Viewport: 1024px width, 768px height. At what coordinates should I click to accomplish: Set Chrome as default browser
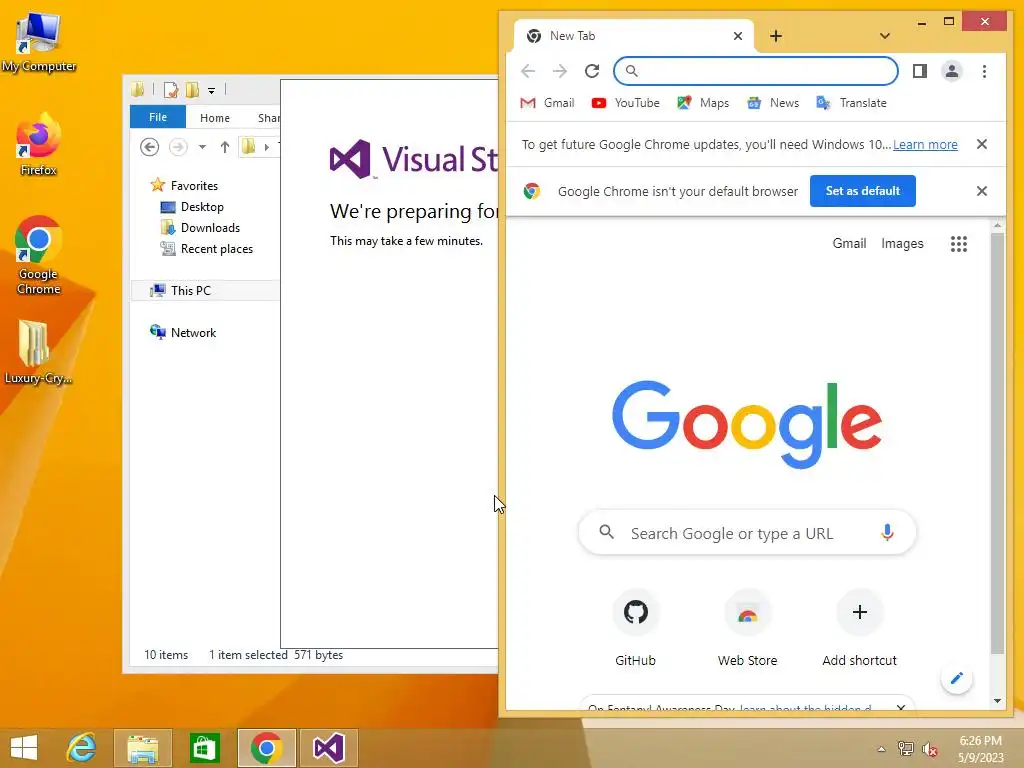(x=863, y=191)
